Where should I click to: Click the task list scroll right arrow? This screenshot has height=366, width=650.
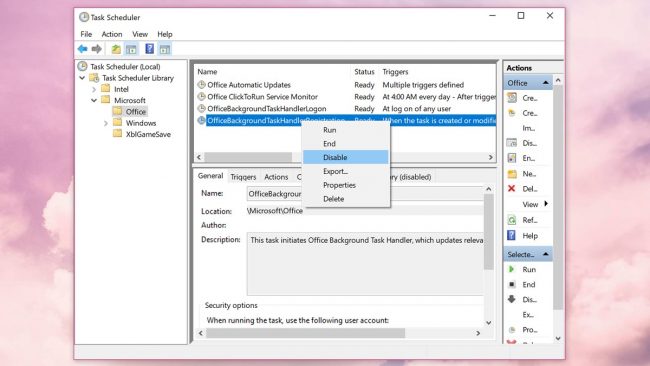click(x=491, y=158)
